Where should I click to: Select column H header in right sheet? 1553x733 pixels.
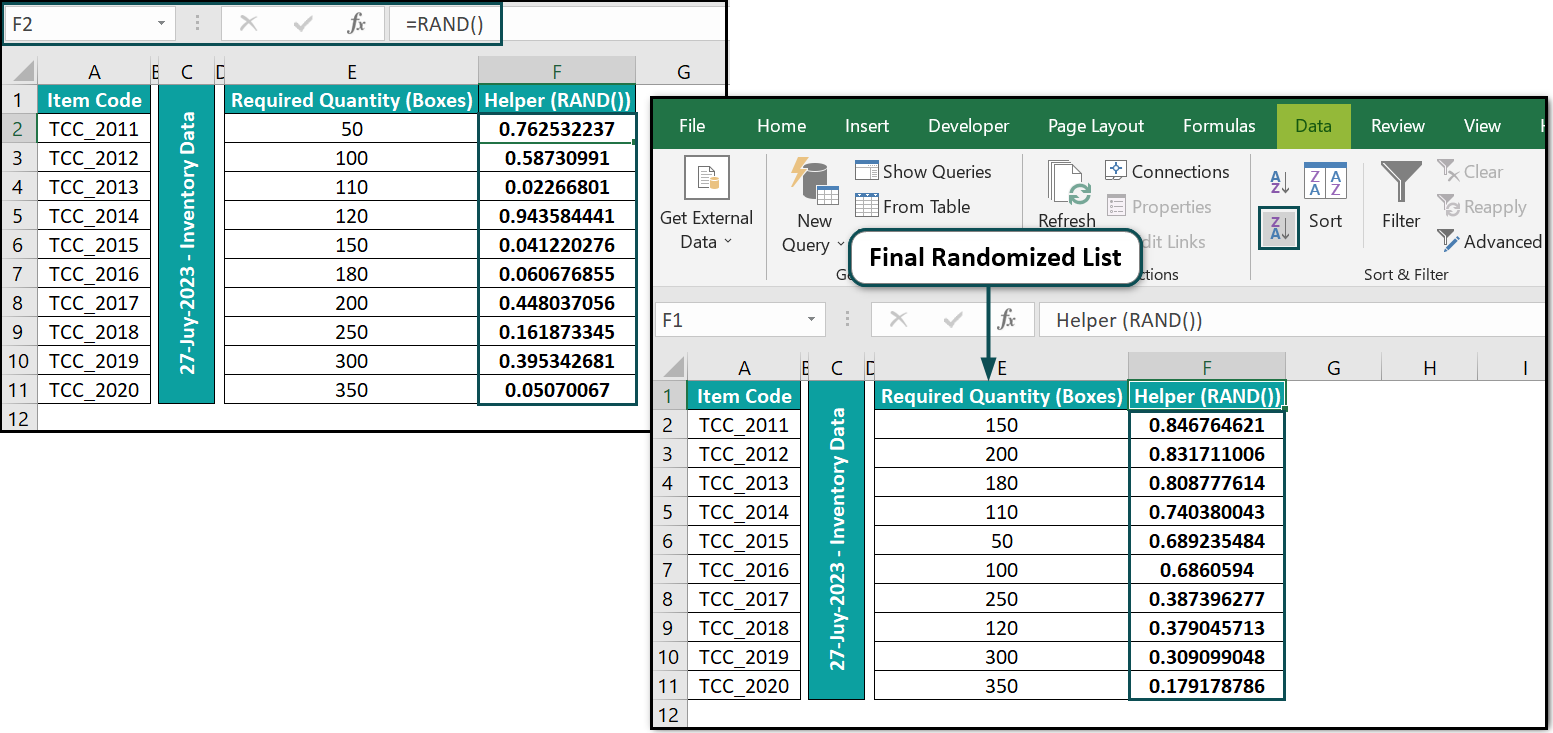1429,367
